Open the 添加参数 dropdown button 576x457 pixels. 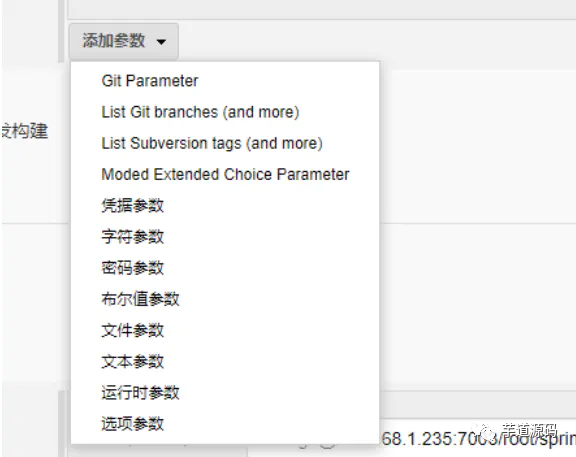point(123,41)
